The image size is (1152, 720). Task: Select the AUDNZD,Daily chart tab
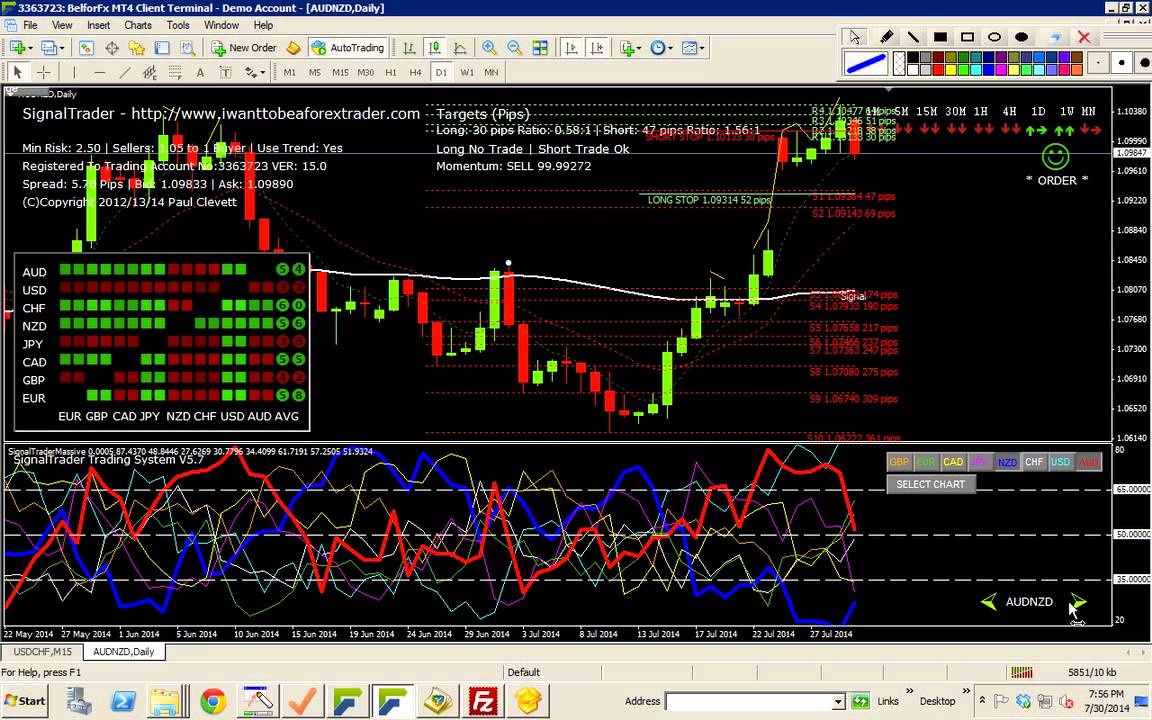123,652
